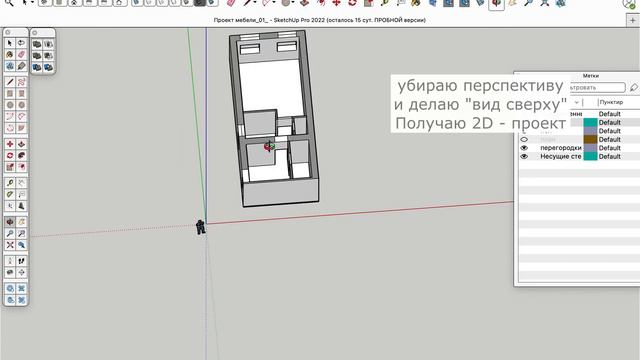This screenshot has width=640, height=360.
Task: Click Outer Shell in solid tools palette
Action: [37, 44]
